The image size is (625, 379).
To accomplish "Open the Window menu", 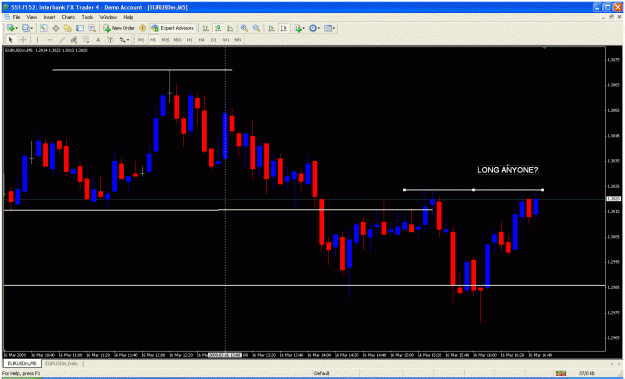I will [108, 18].
